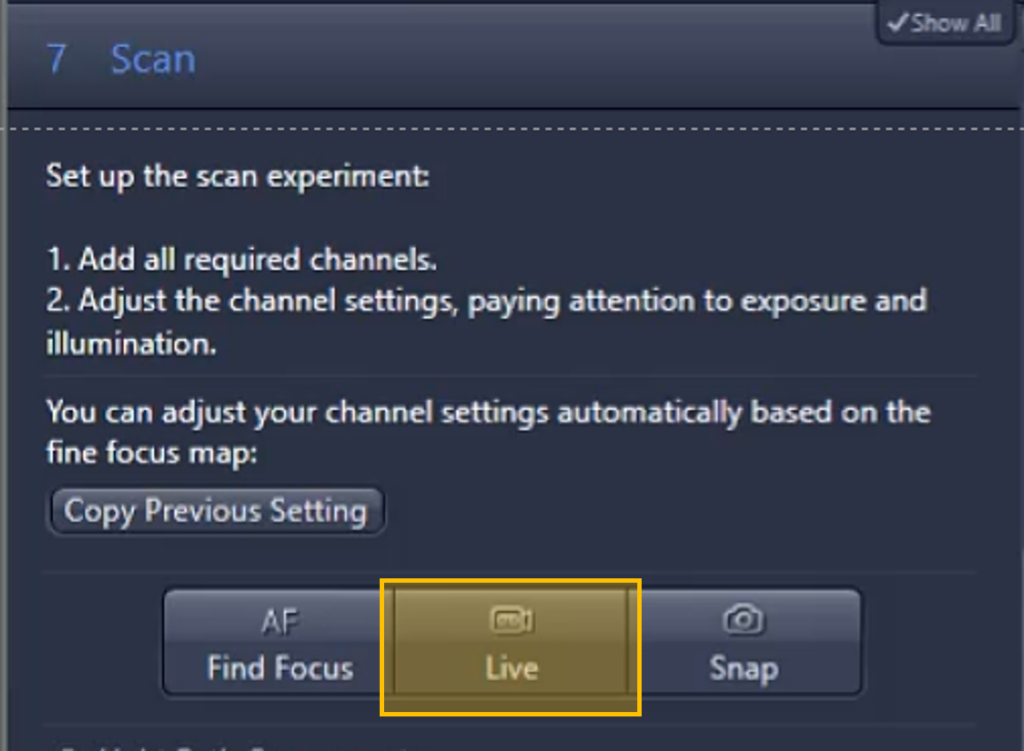Click the 'adjust your channel settings automatically' text

452,413
